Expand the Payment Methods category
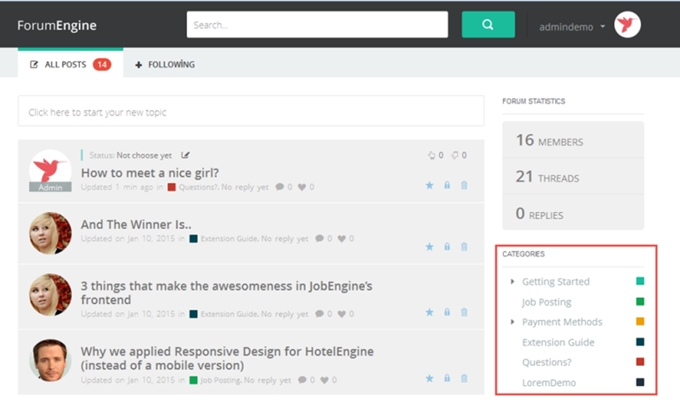680x402 pixels. click(513, 322)
